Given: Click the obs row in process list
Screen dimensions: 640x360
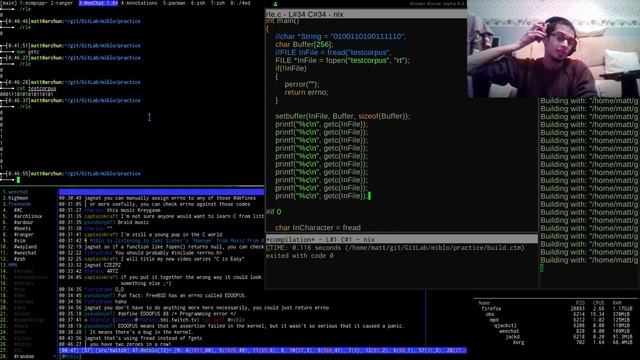Looking at the screenshot, I should click(x=557, y=315).
